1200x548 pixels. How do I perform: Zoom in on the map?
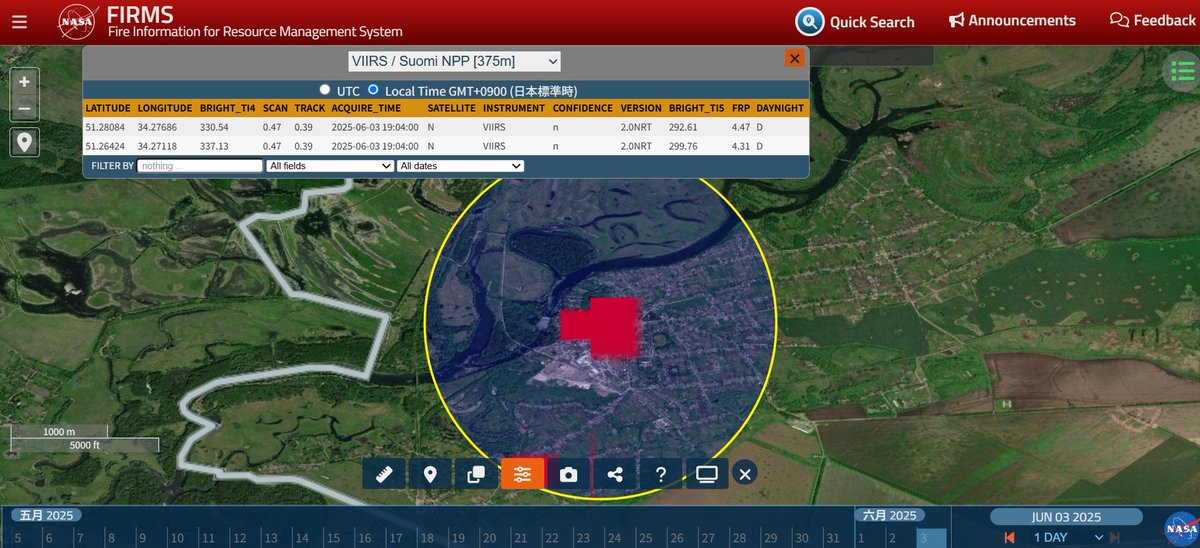[25, 82]
